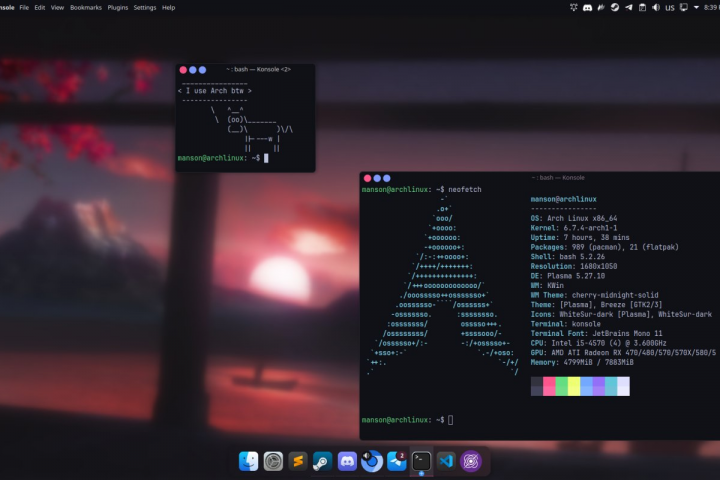
Task: Click the 'Shell: bash 5.2.26' line
Action: pos(568,257)
